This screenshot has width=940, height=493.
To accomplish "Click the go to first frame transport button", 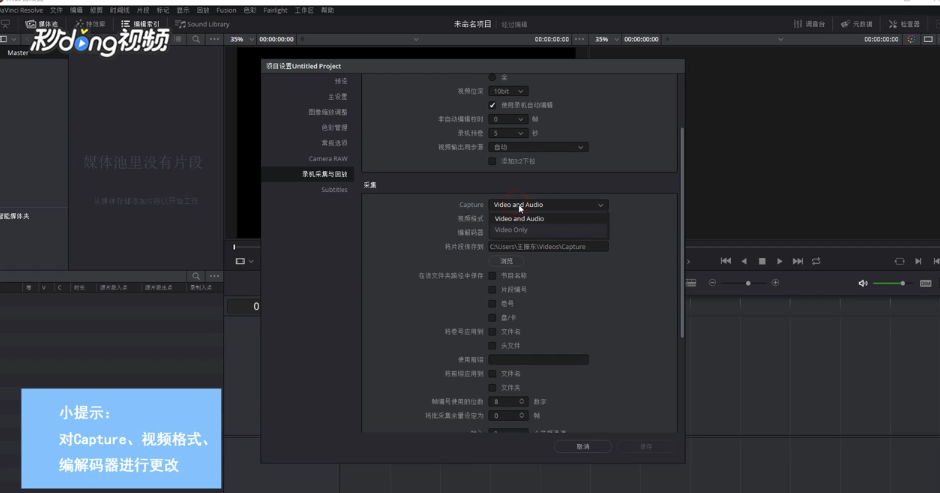I will point(725,261).
